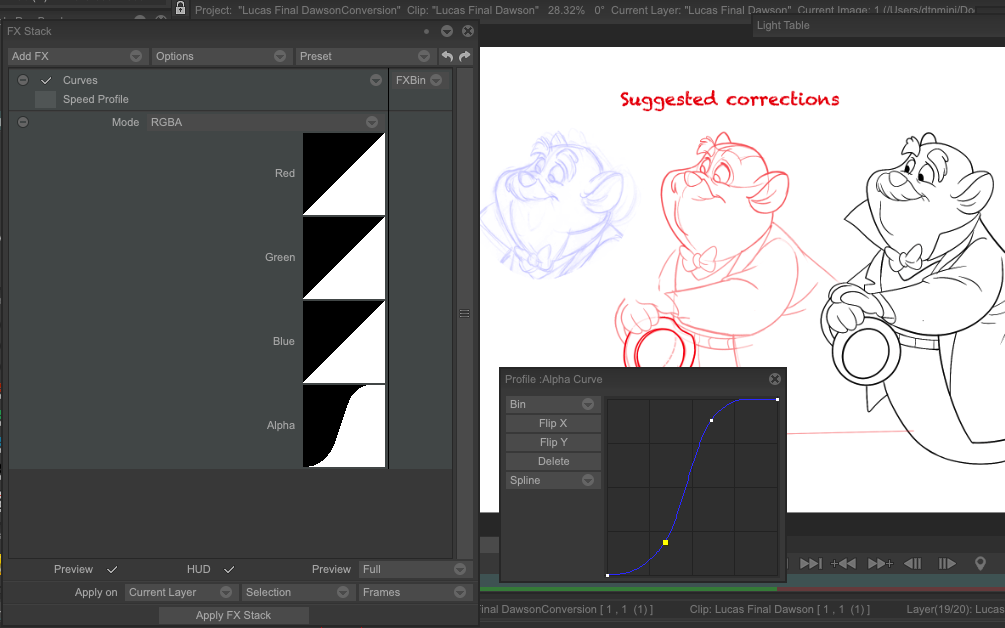Click the lock icon beside the project info

(x=181, y=8)
